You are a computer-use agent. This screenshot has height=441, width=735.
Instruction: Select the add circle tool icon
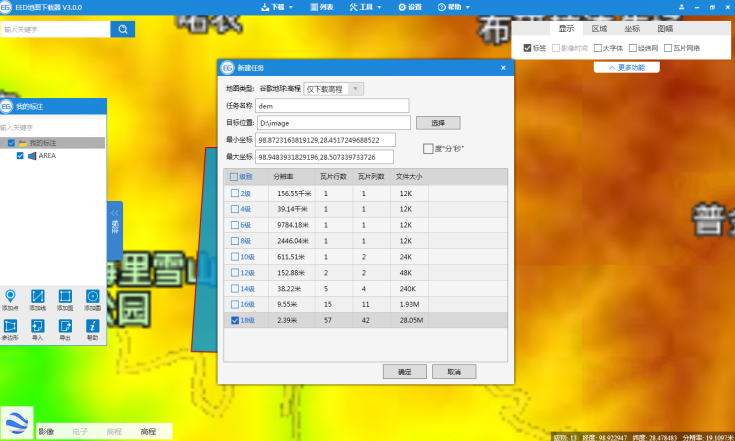click(x=92, y=298)
